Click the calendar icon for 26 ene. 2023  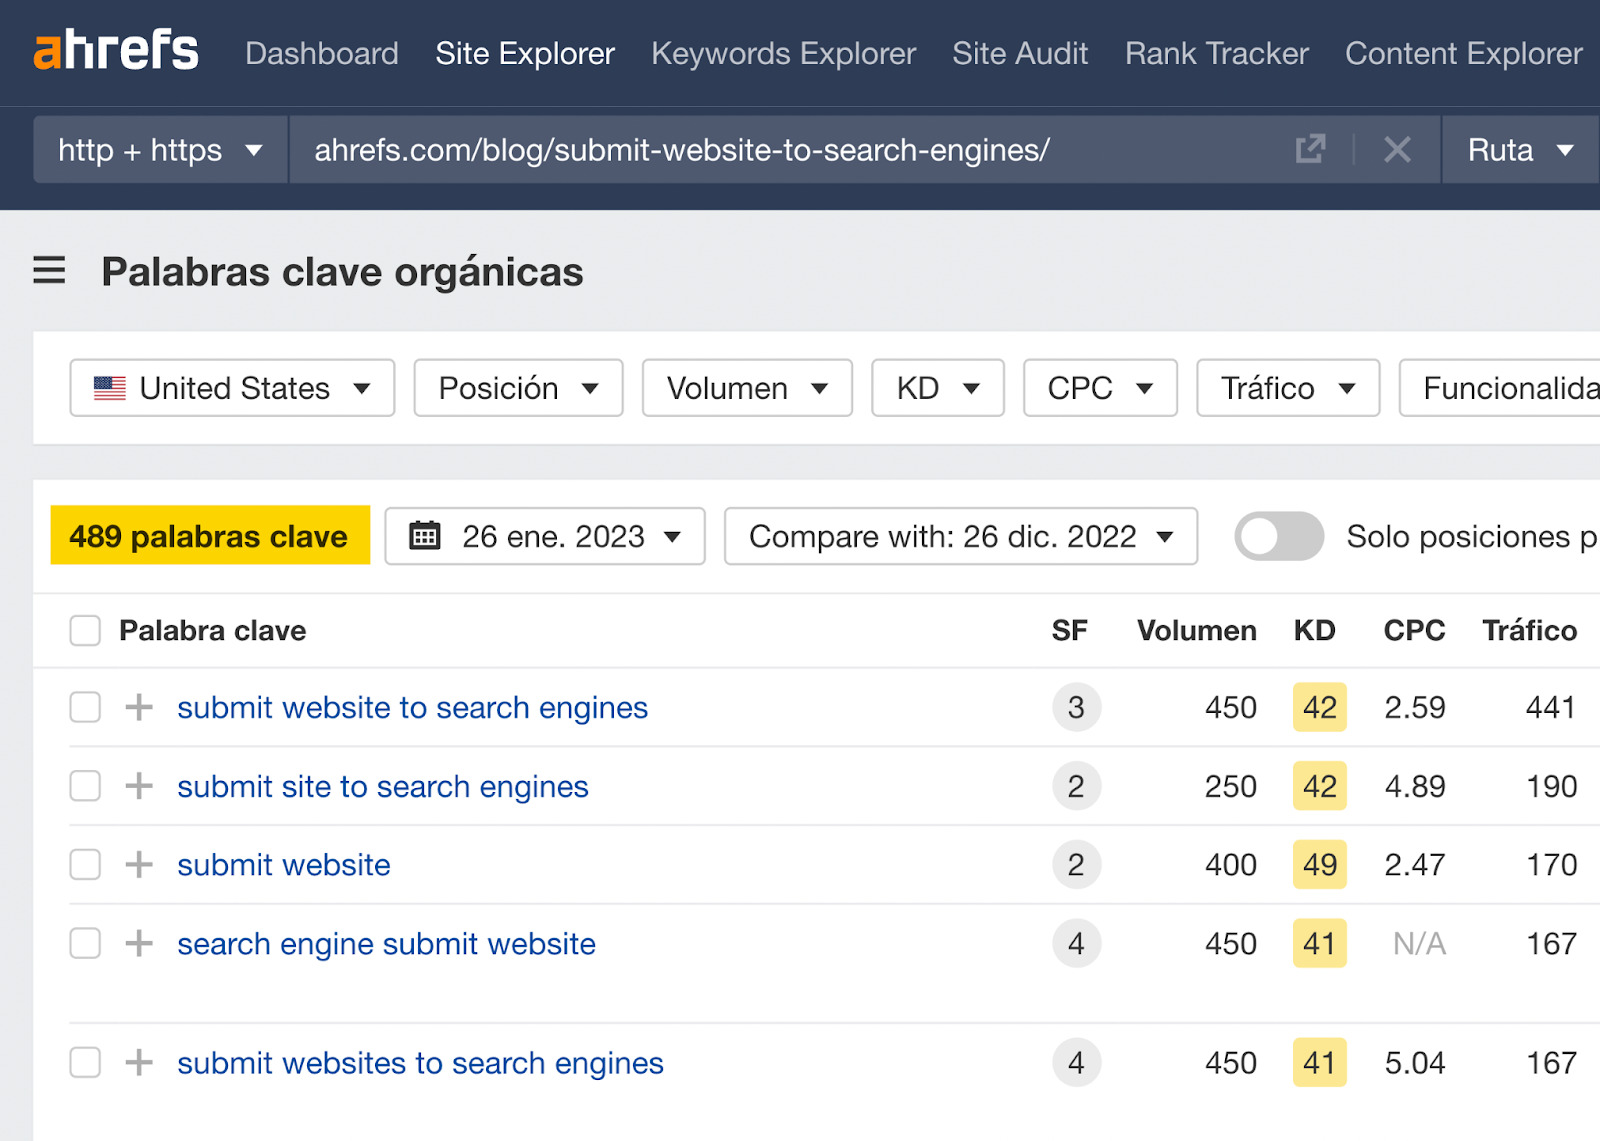pyautogui.click(x=425, y=536)
